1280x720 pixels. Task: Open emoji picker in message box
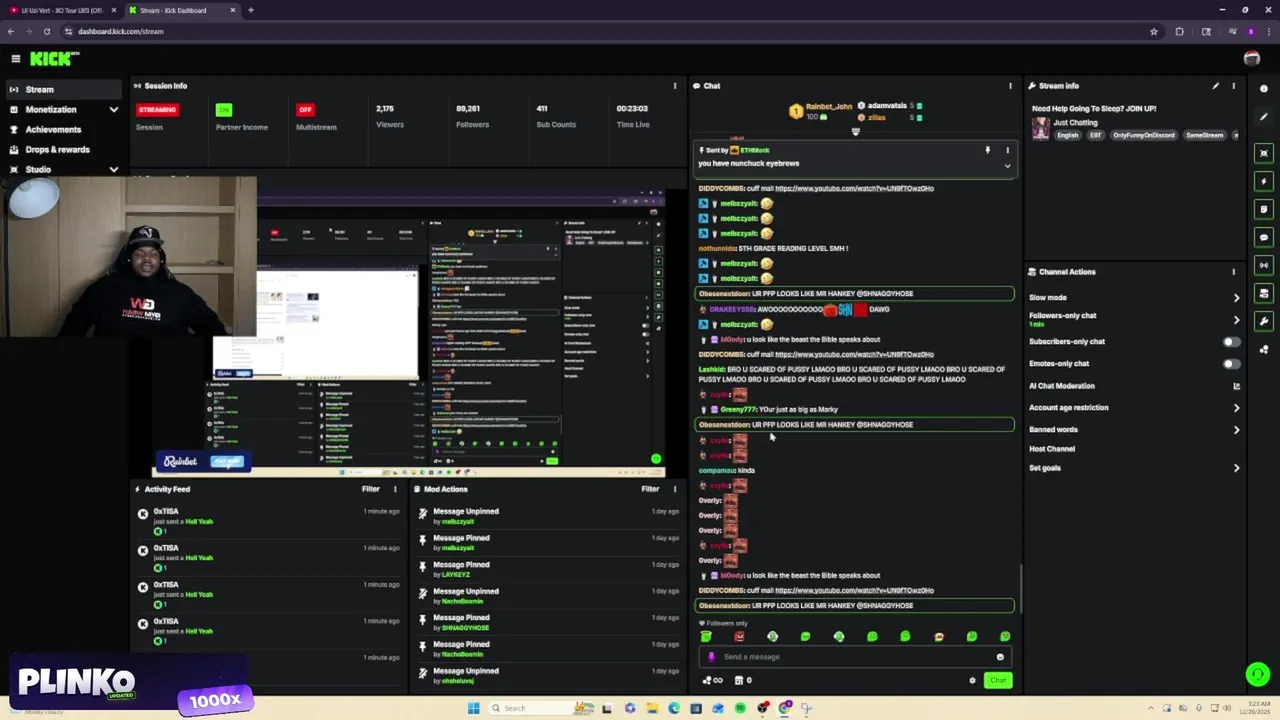1000,657
